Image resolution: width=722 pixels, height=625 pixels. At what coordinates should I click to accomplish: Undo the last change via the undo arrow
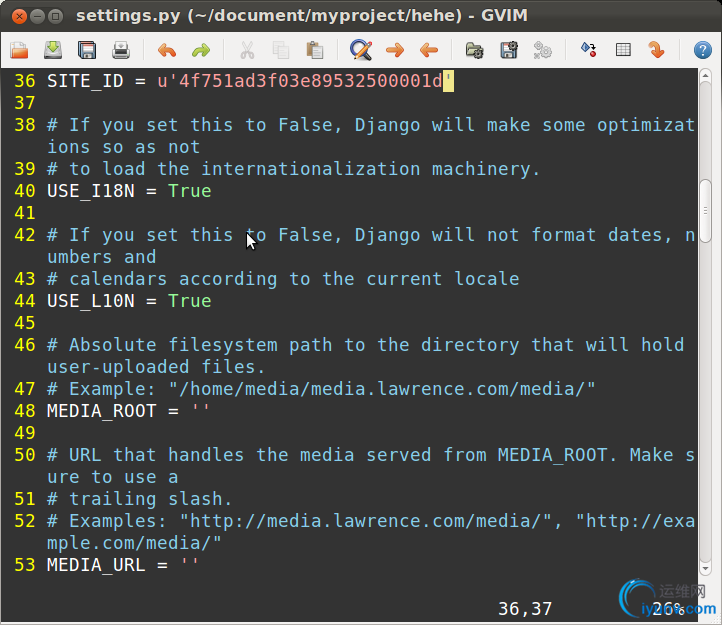(167, 50)
